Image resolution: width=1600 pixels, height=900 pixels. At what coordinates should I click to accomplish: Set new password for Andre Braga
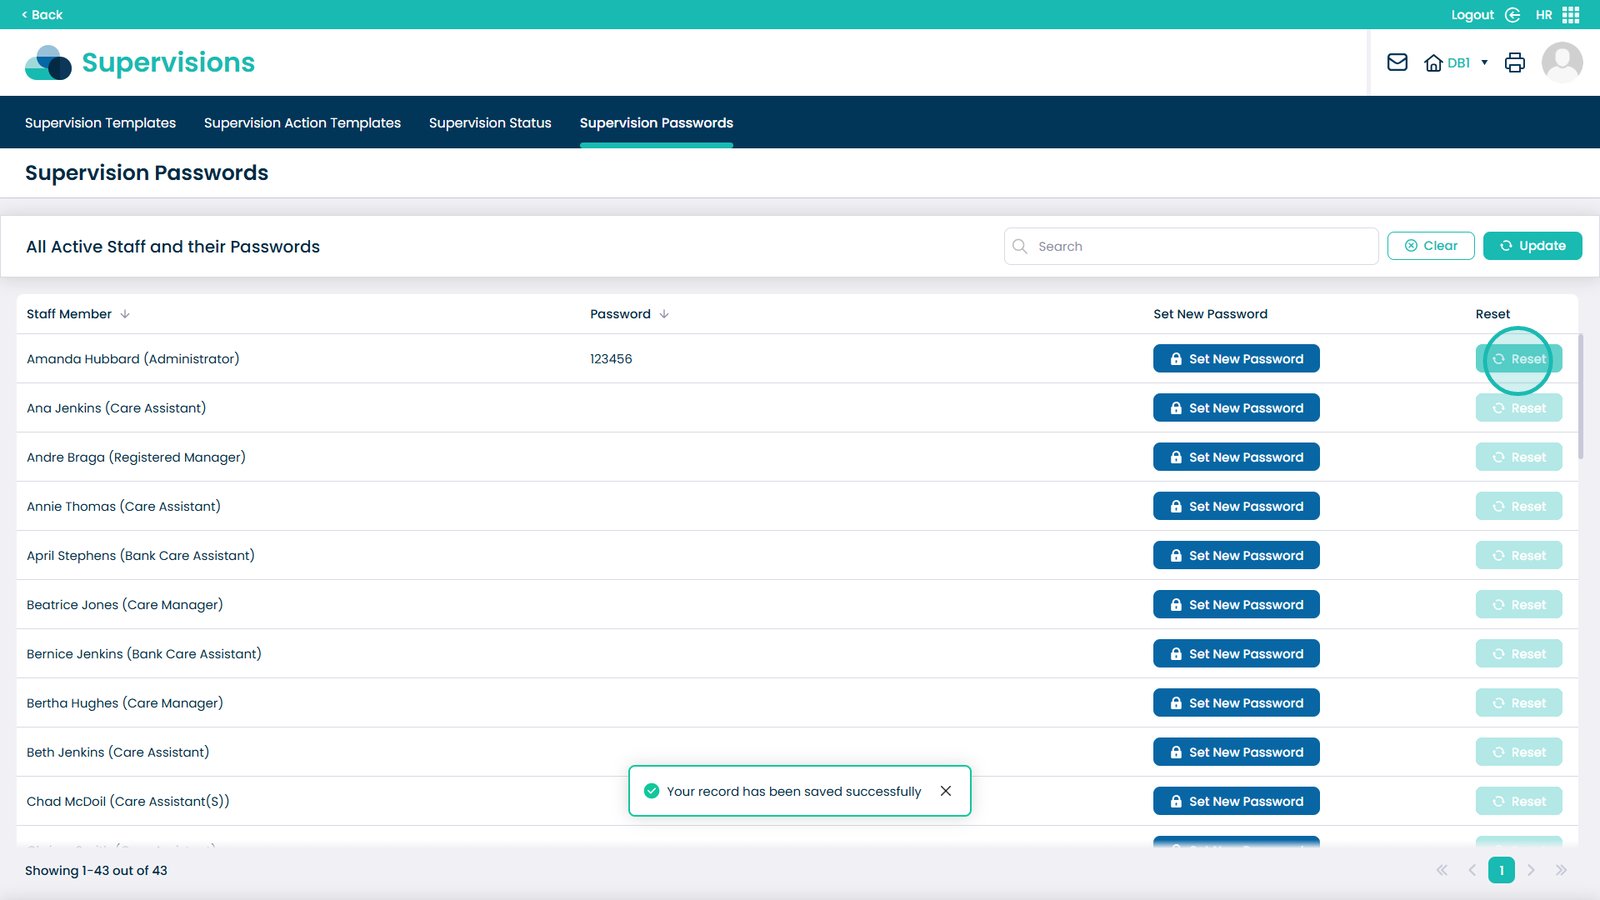point(1236,457)
